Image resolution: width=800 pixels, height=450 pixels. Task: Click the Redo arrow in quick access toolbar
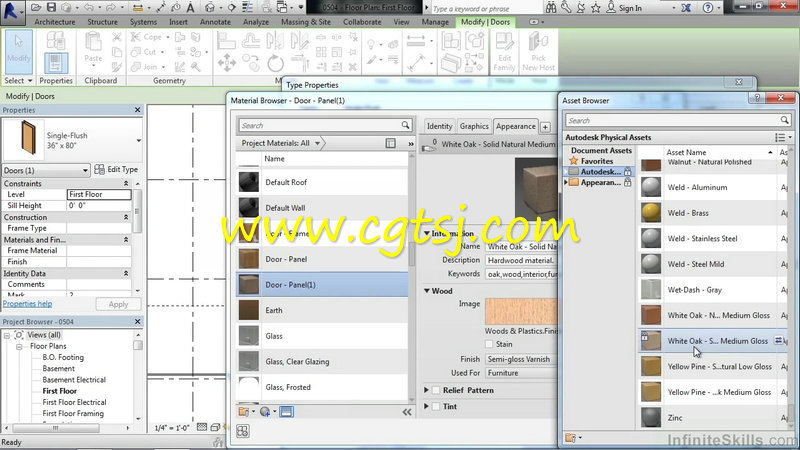click(110, 8)
